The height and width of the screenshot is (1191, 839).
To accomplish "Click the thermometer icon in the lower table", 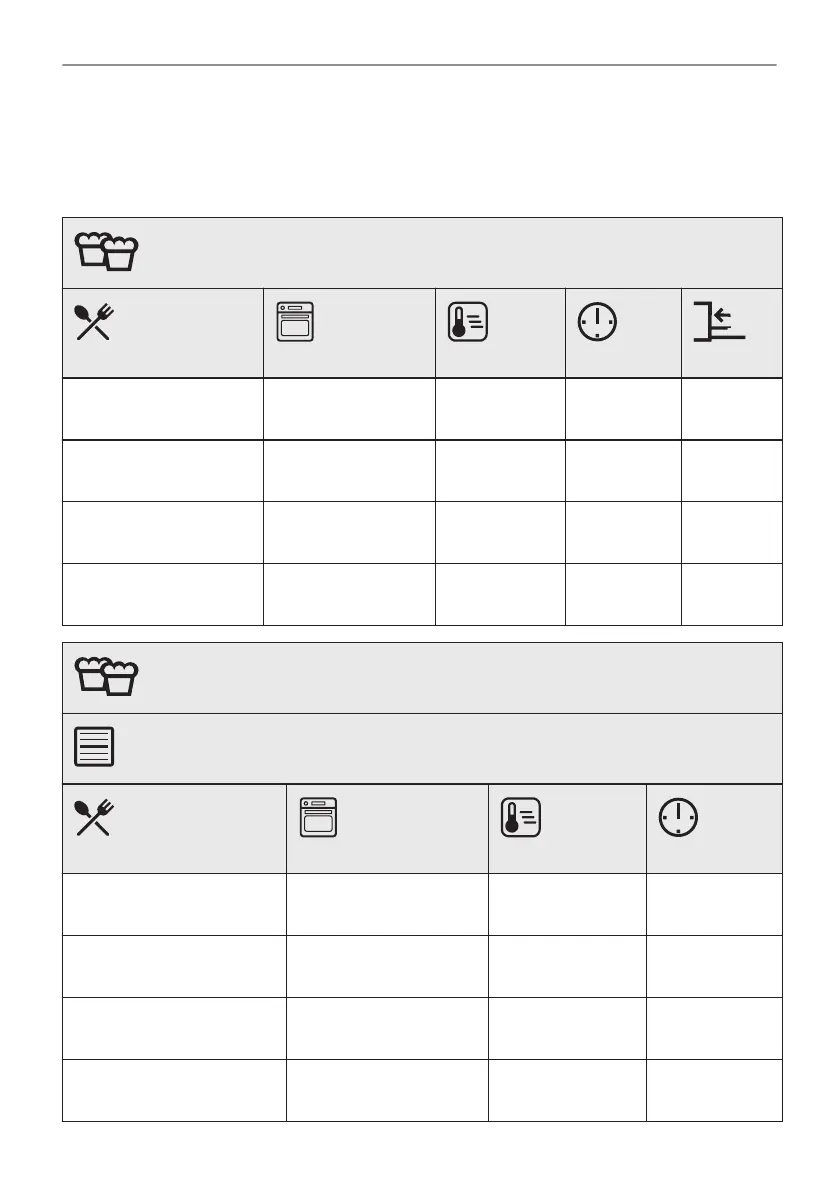I will tap(521, 817).
